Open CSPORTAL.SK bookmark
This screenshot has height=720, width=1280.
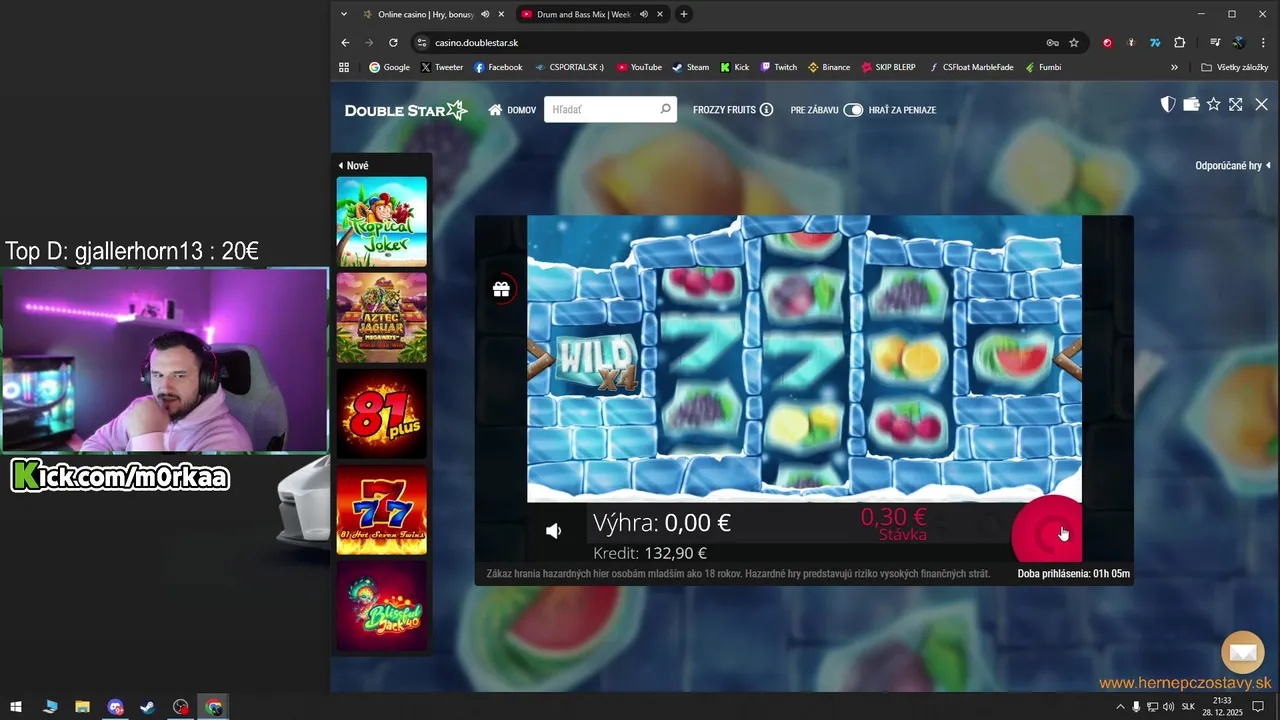[x=569, y=68]
